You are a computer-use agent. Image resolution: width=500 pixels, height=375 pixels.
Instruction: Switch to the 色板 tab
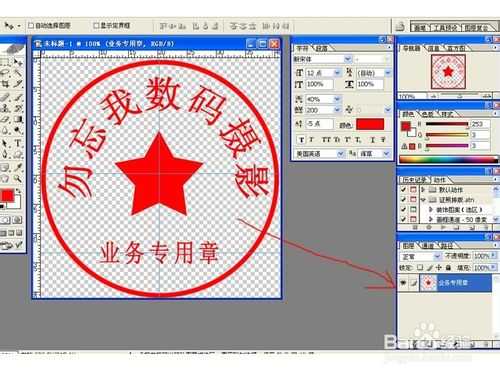pos(427,114)
